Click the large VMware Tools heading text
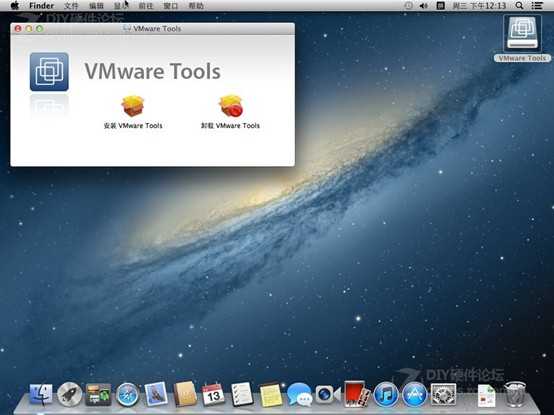The width and height of the screenshot is (554, 415). coord(153,71)
